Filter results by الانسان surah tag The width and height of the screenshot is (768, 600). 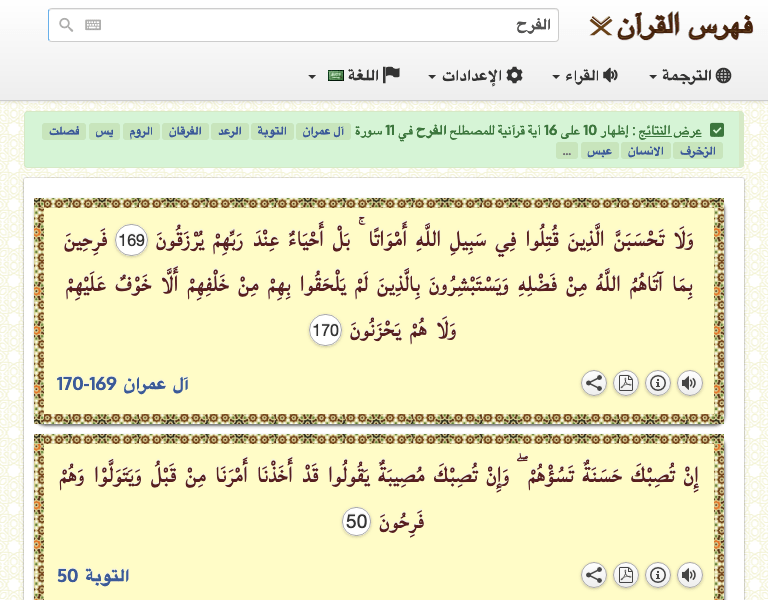646,151
